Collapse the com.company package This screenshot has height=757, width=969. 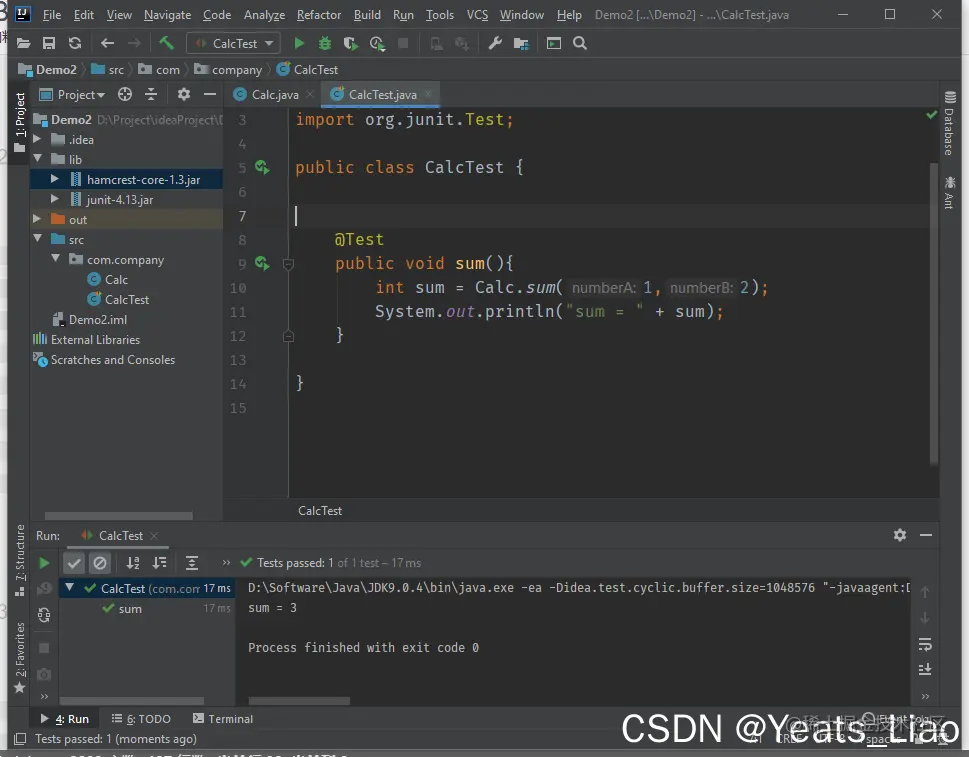[x=56, y=259]
